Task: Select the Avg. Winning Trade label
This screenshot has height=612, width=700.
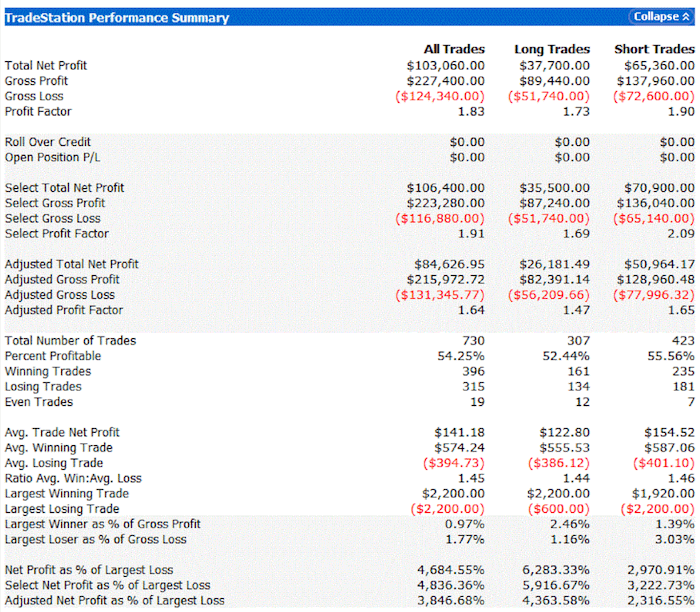Action: 59,447
